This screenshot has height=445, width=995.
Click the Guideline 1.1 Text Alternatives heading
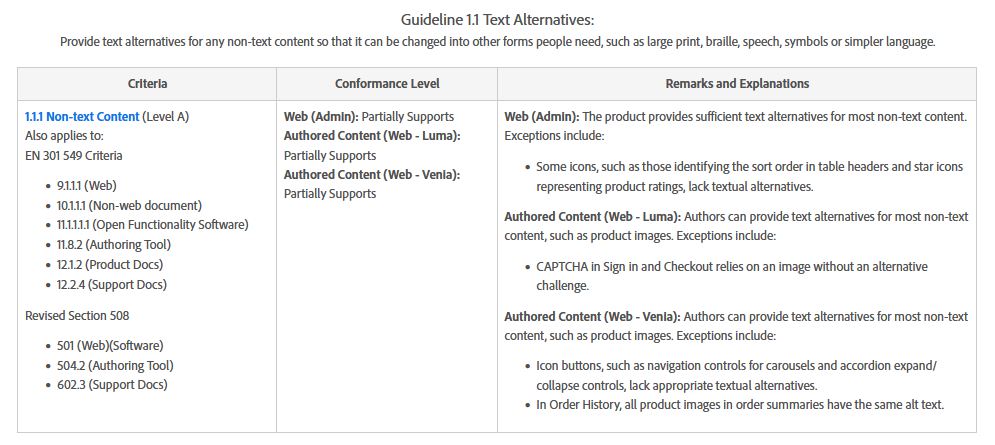[x=498, y=20]
